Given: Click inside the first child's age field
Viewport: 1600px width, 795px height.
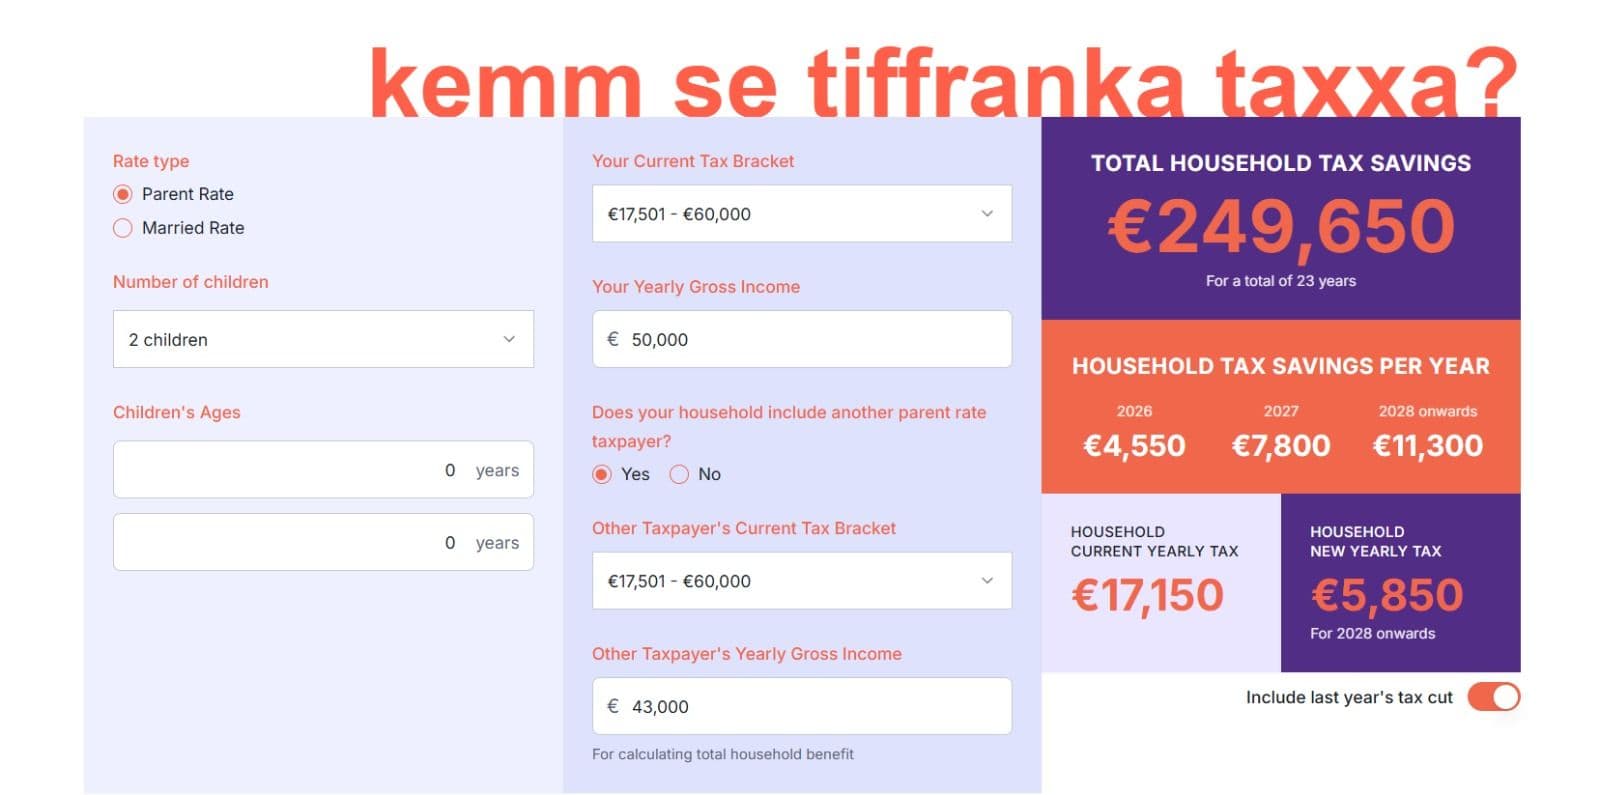Looking at the screenshot, I should (323, 469).
